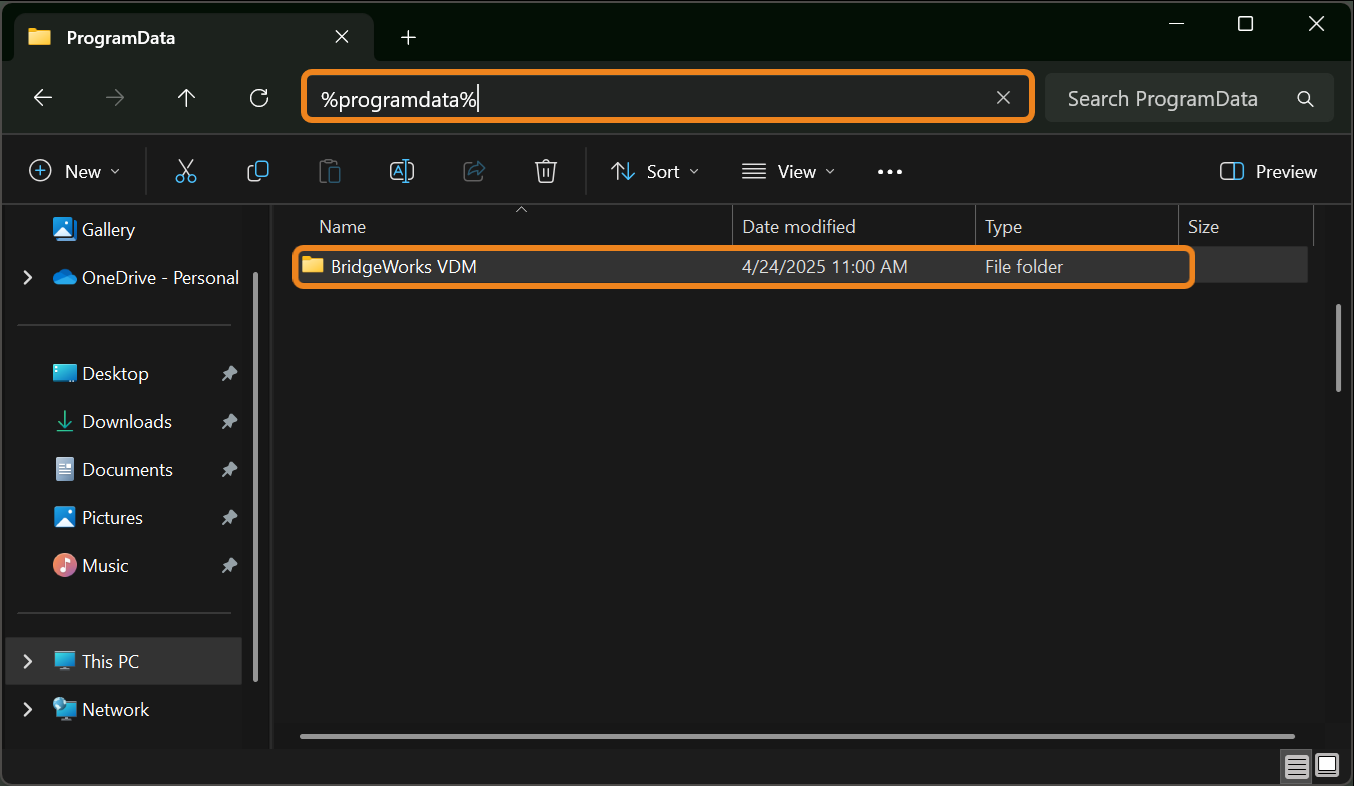
Task: Expand the This PC node
Action: 28,661
